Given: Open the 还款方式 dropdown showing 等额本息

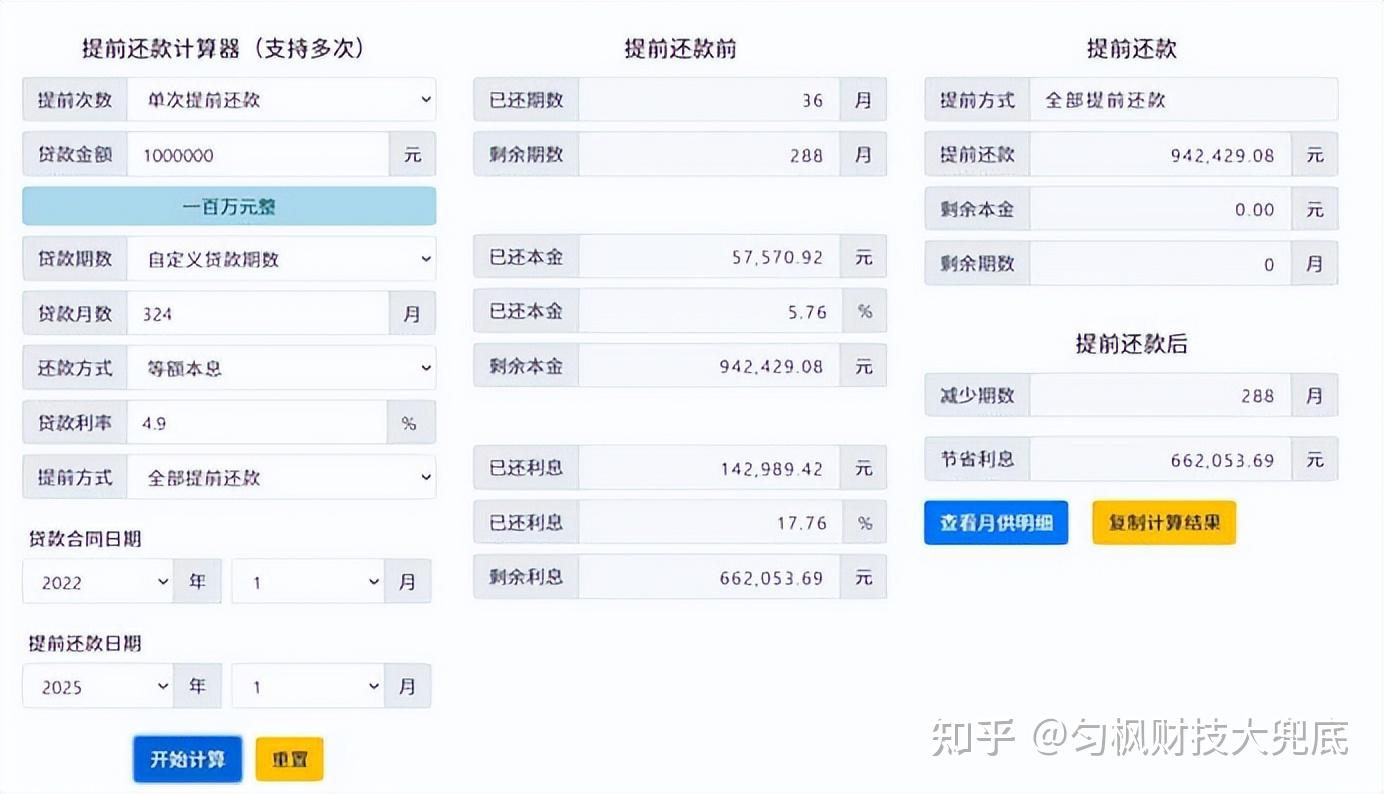Looking at the screenshot, I should [281, 368].
